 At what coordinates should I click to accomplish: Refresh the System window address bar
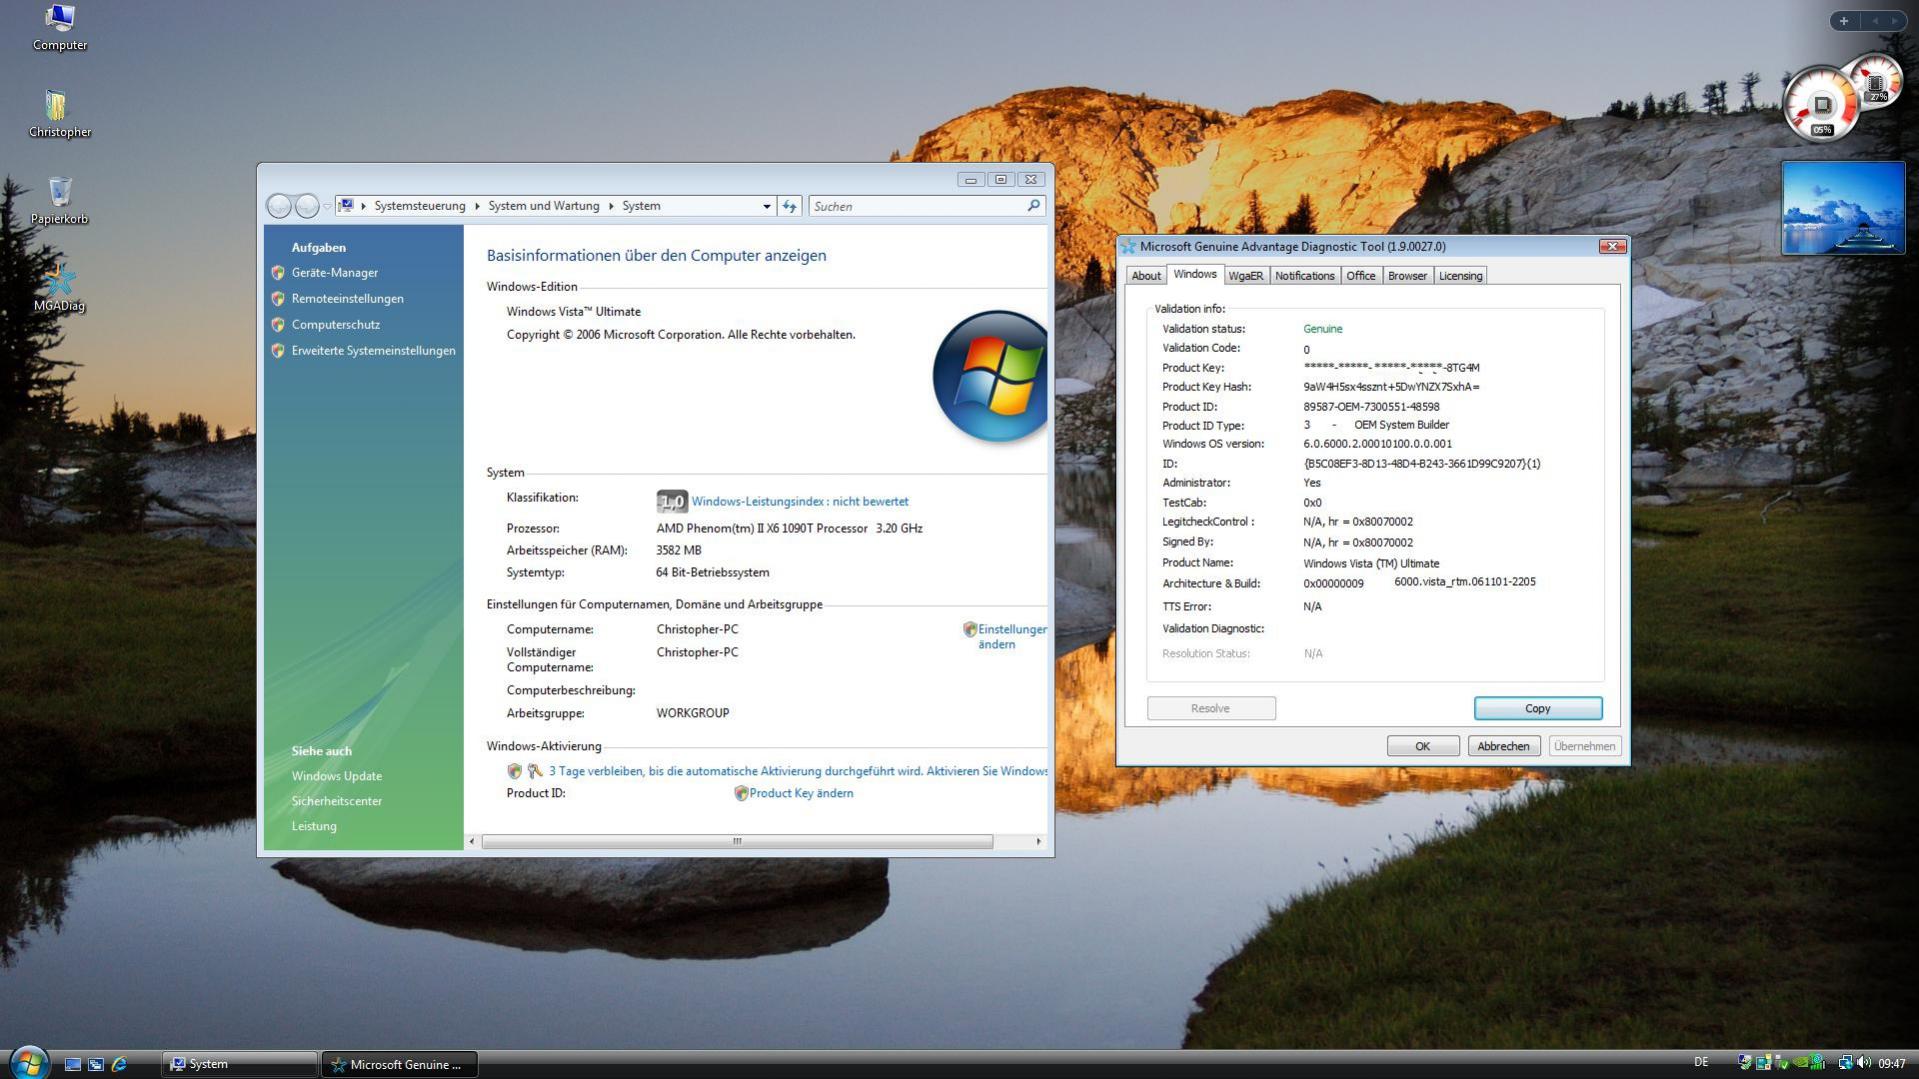[790, 206]
